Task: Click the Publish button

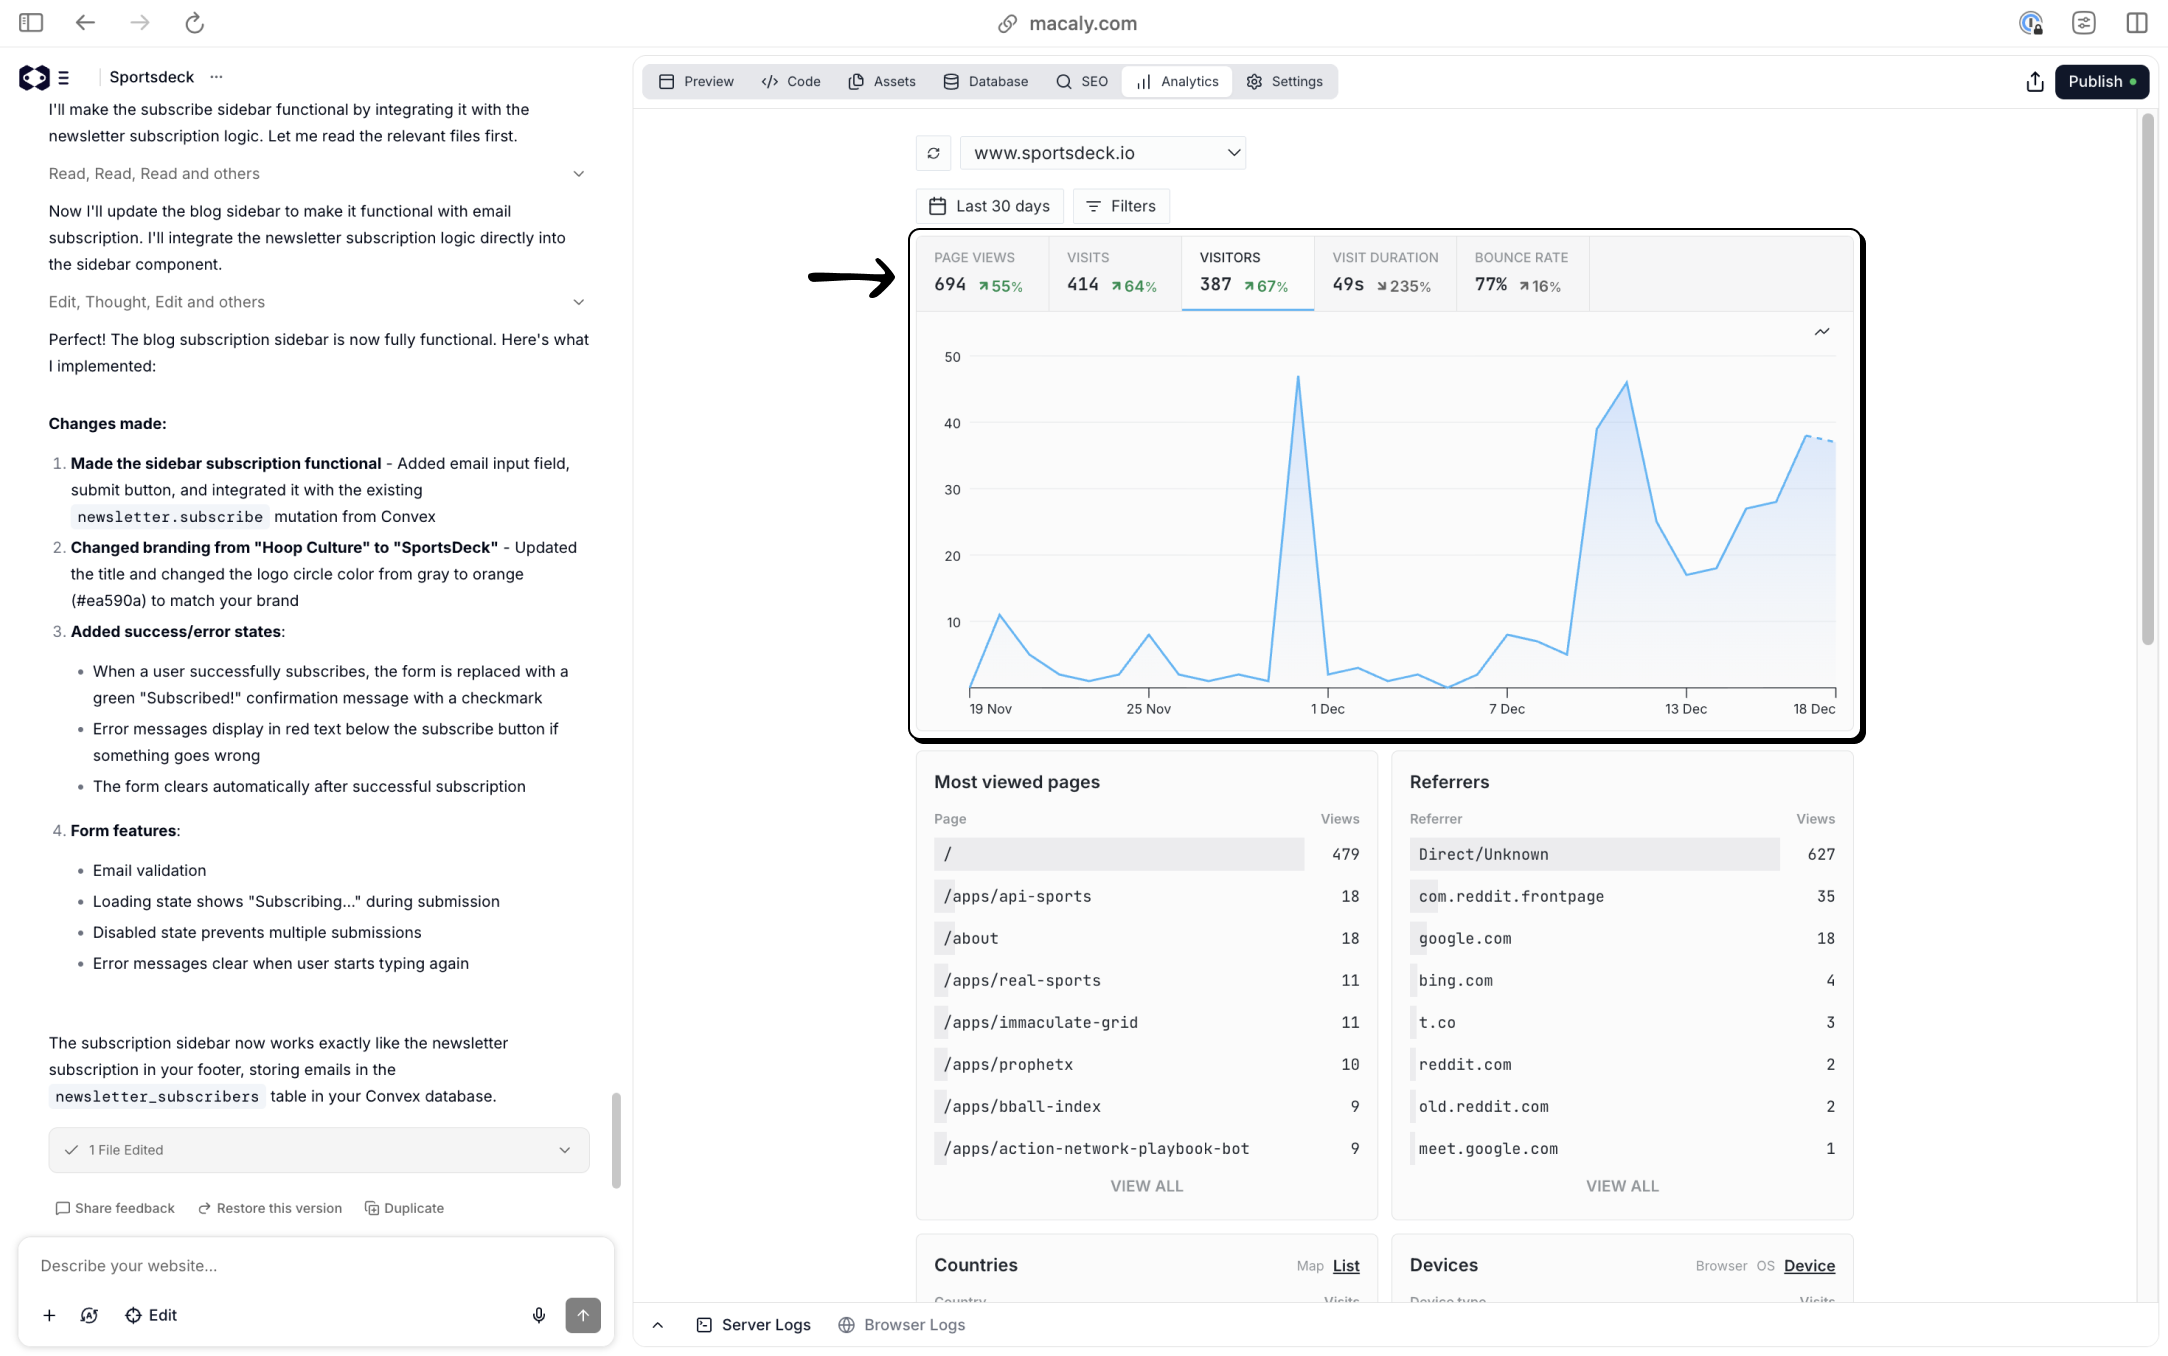Action: (2102, 81)
